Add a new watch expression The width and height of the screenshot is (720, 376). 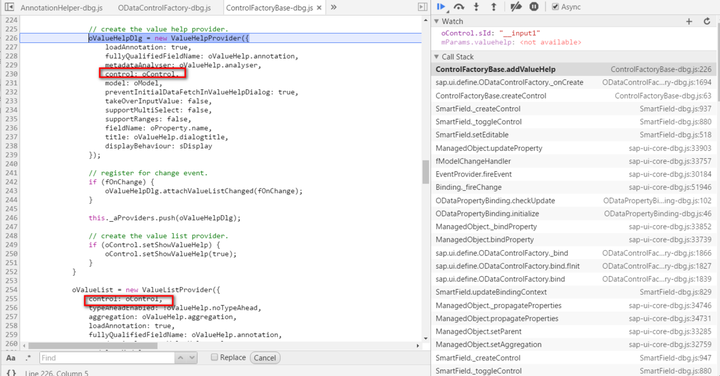689,22
